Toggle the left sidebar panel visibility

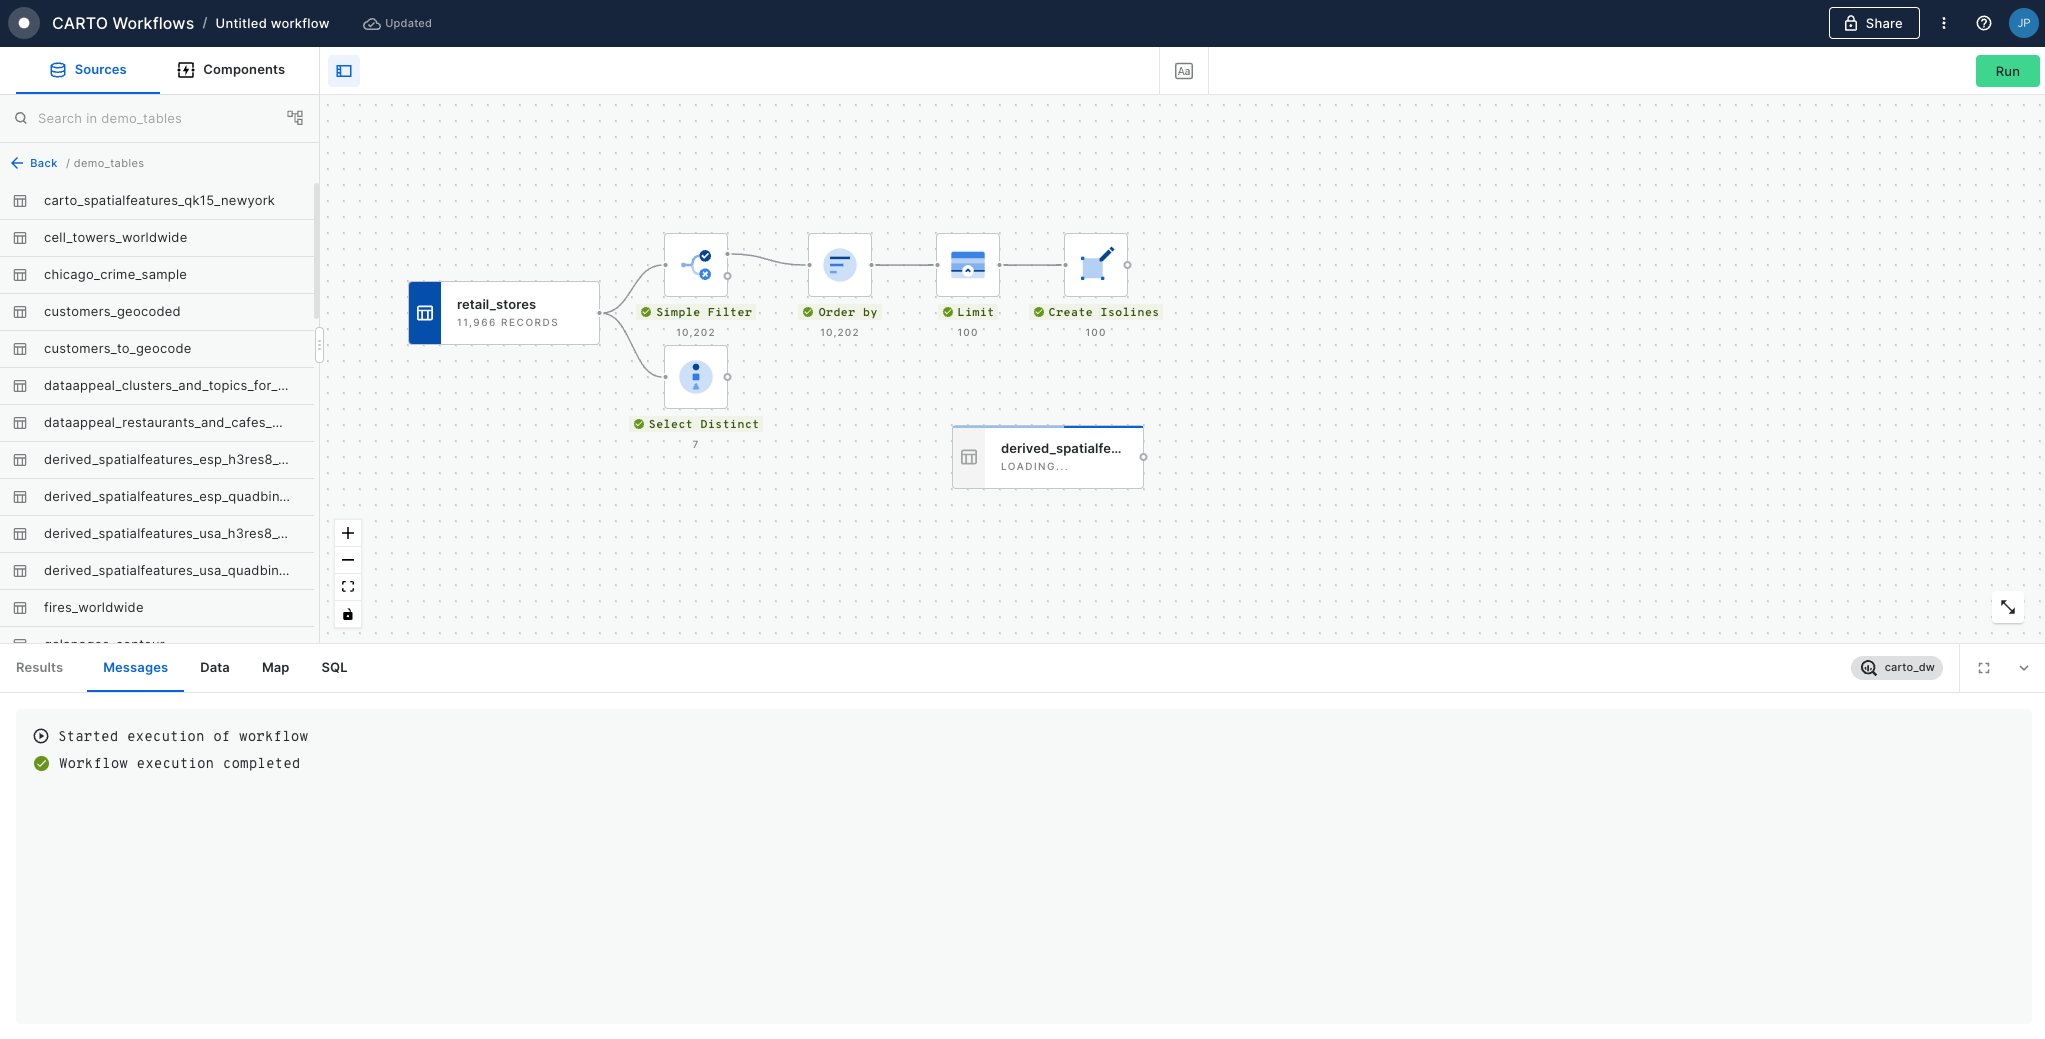pyautogui.click(x=344, y=71)
